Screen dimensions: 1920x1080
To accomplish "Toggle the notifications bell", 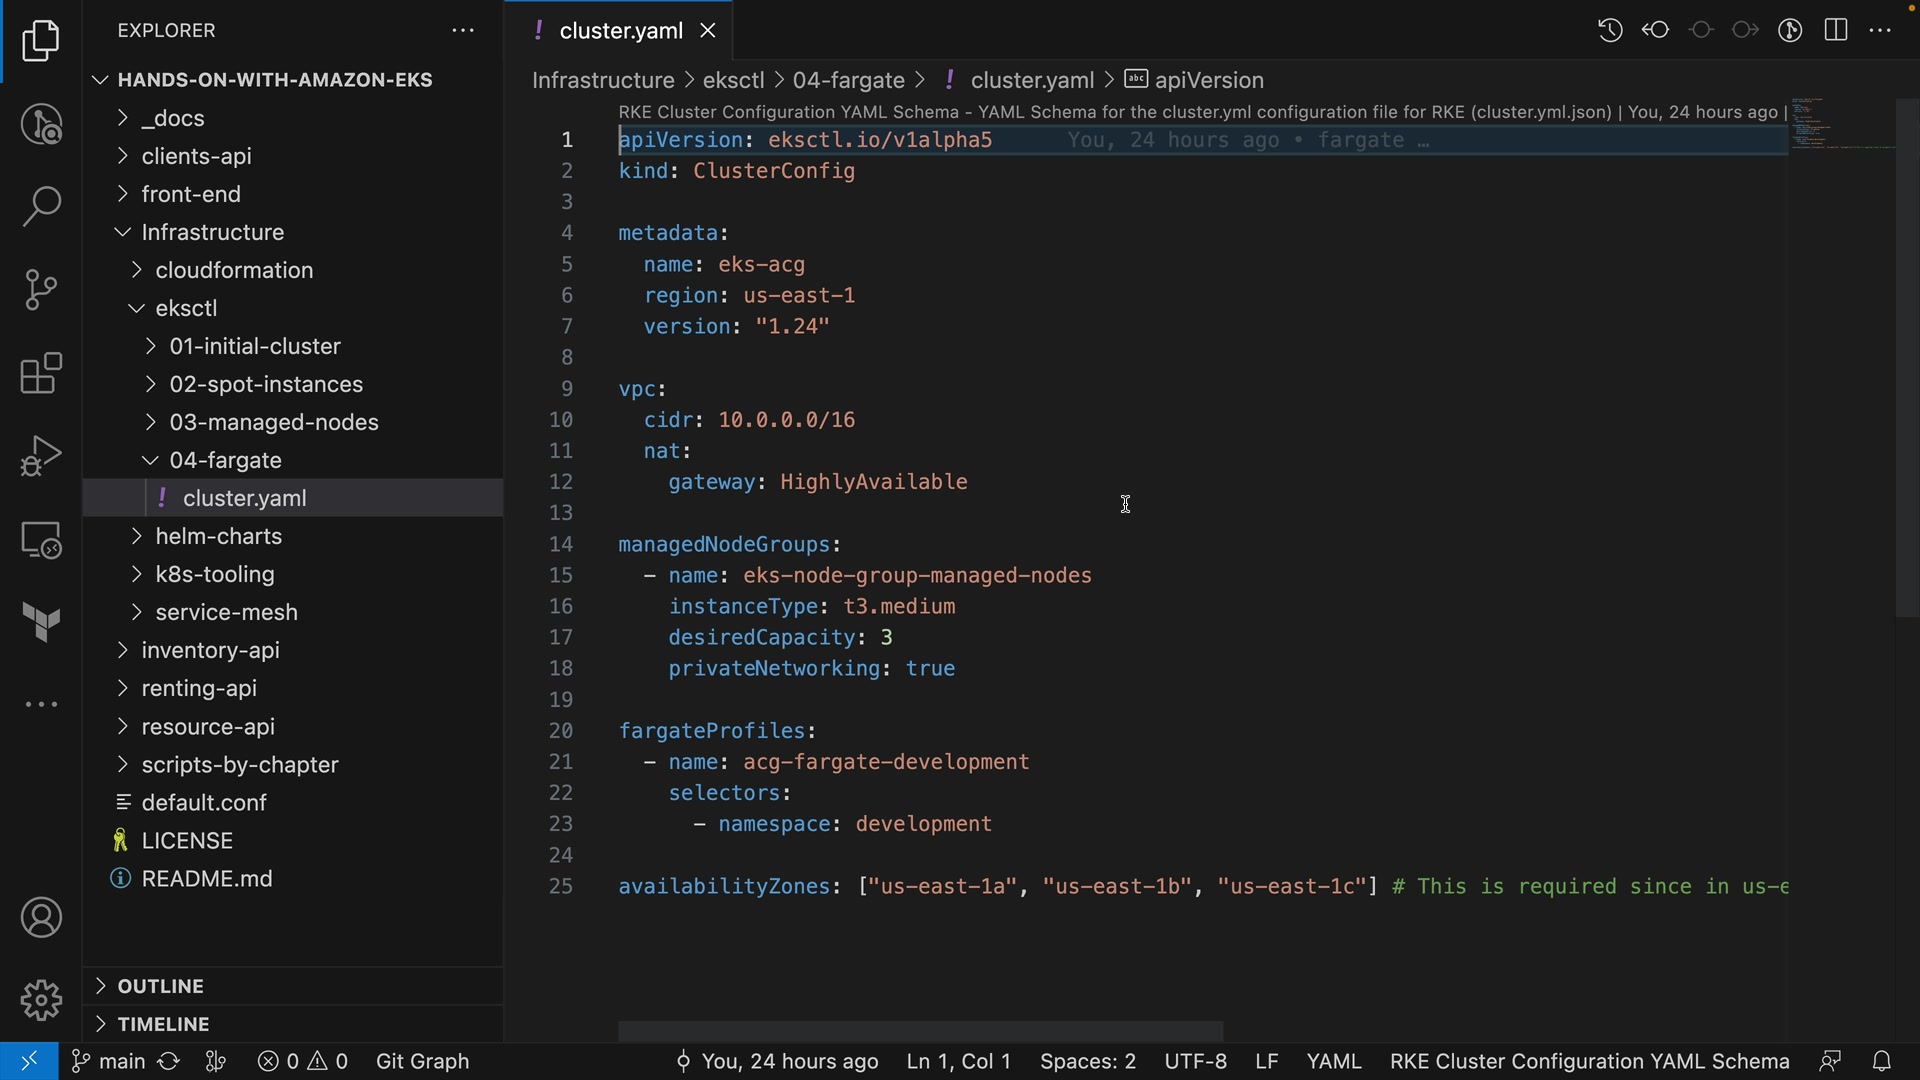I will point(1882,1061).
